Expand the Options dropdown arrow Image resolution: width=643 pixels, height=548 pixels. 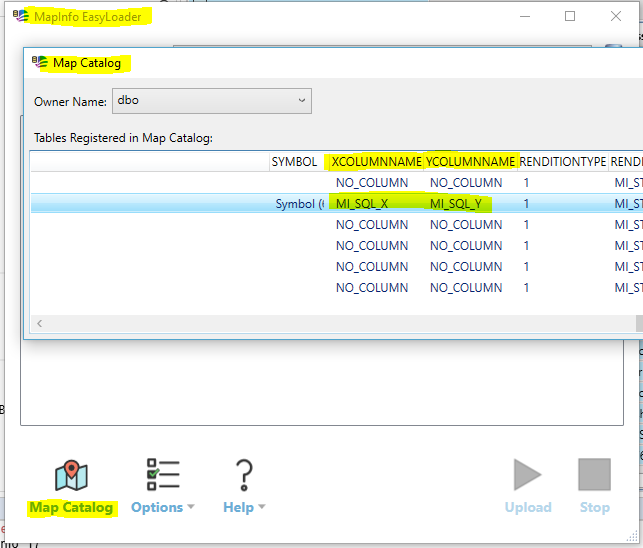191,508
